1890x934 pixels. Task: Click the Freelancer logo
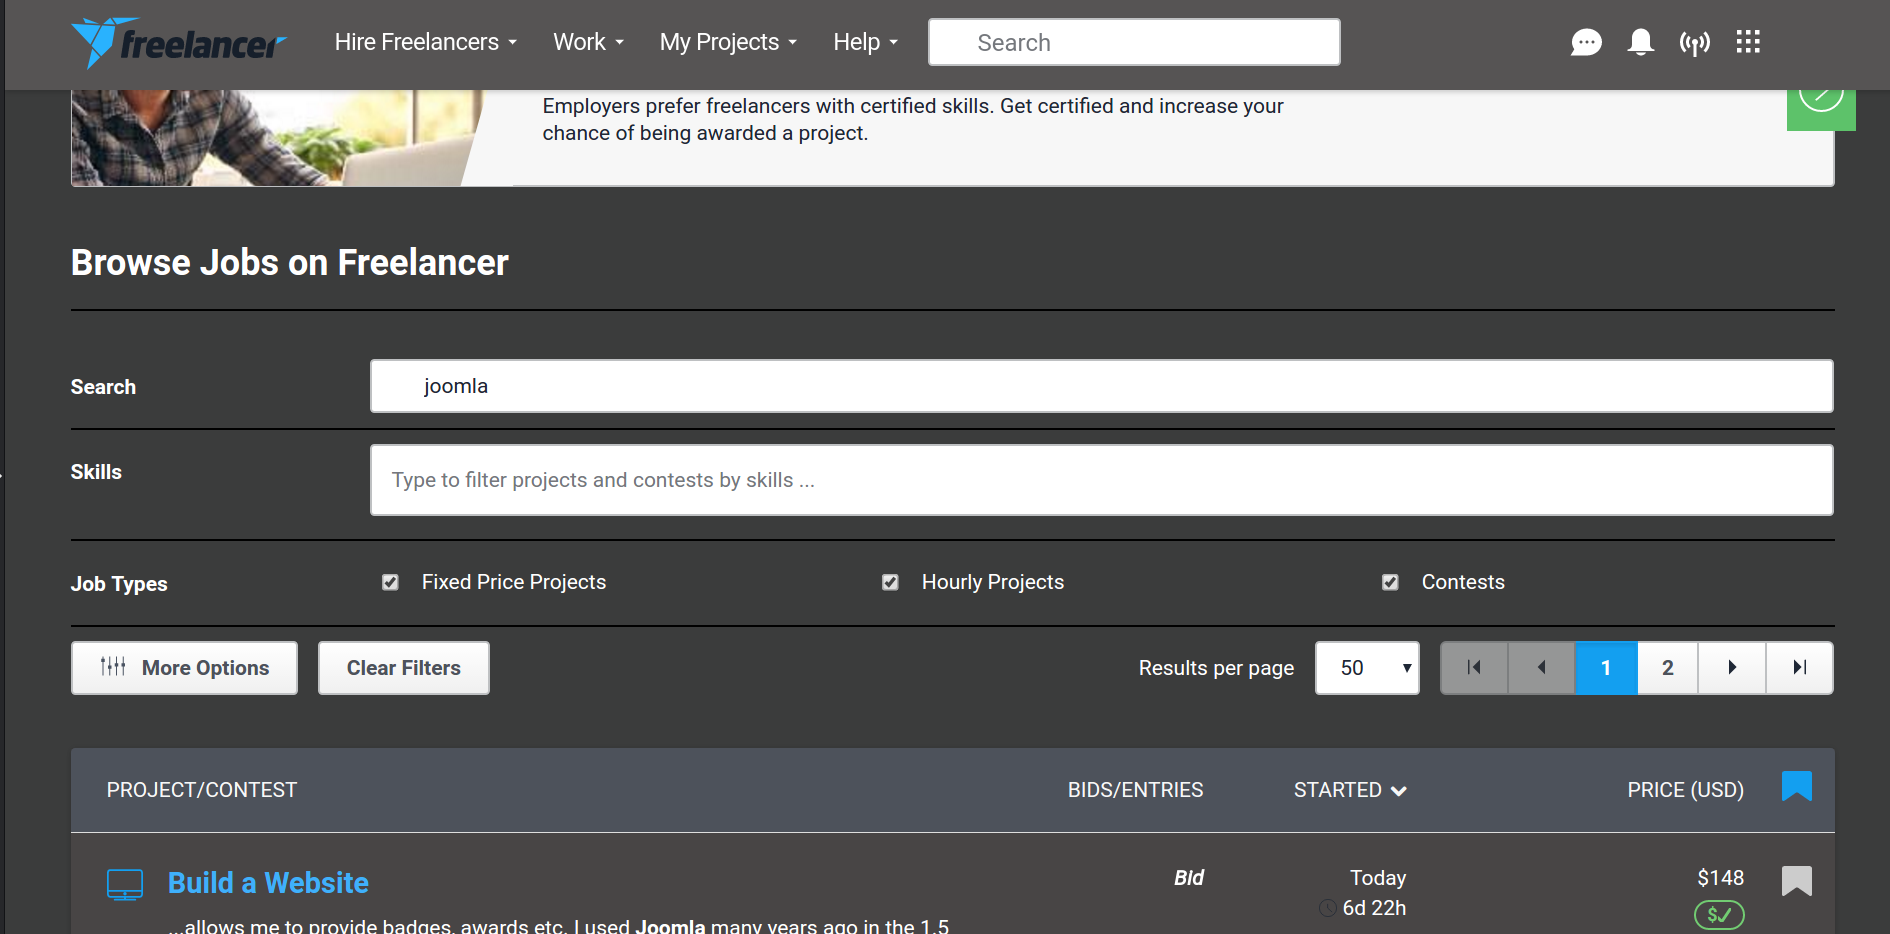179,43
